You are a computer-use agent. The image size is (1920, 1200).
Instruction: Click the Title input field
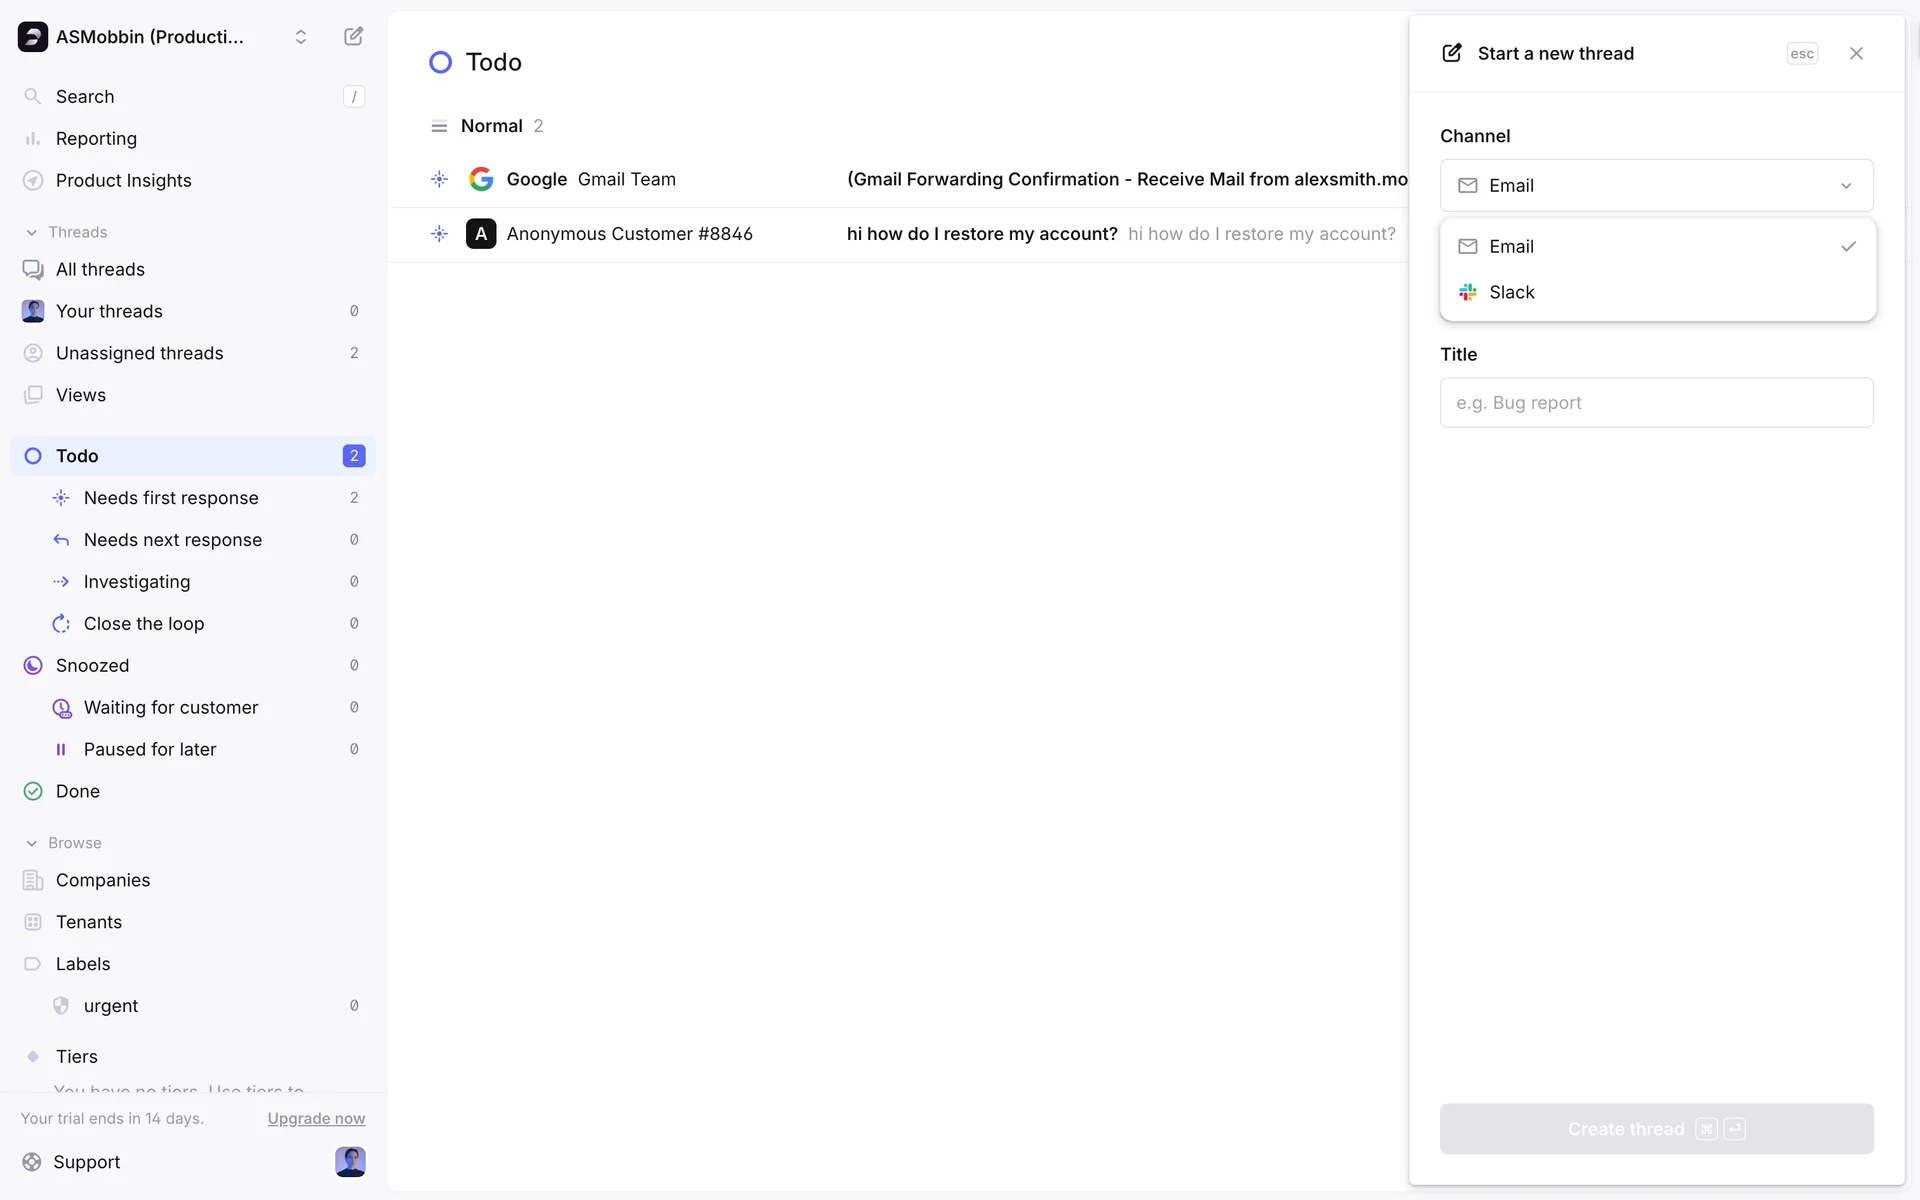click(x=1656, y=403)
